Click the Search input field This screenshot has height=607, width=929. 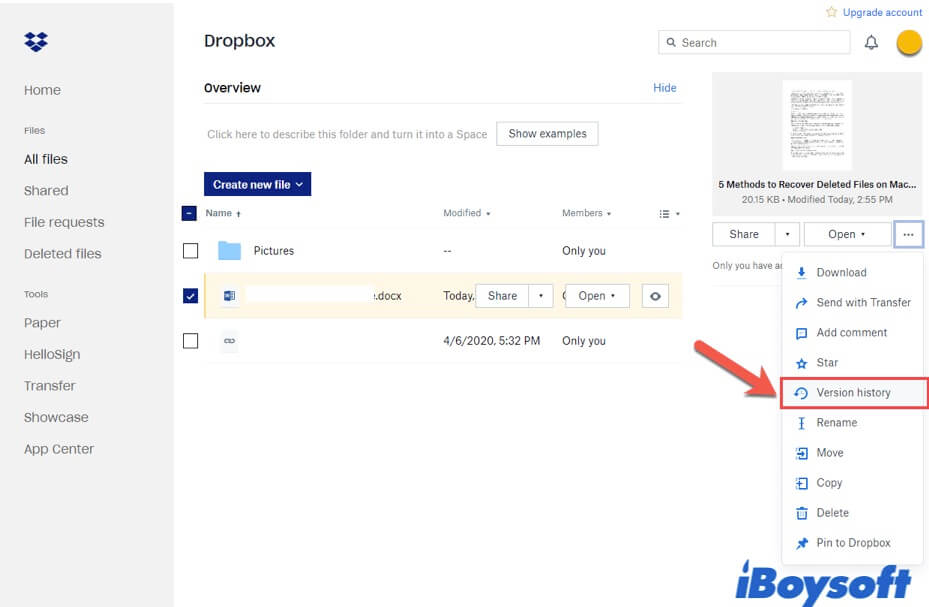tap(760, 43)
